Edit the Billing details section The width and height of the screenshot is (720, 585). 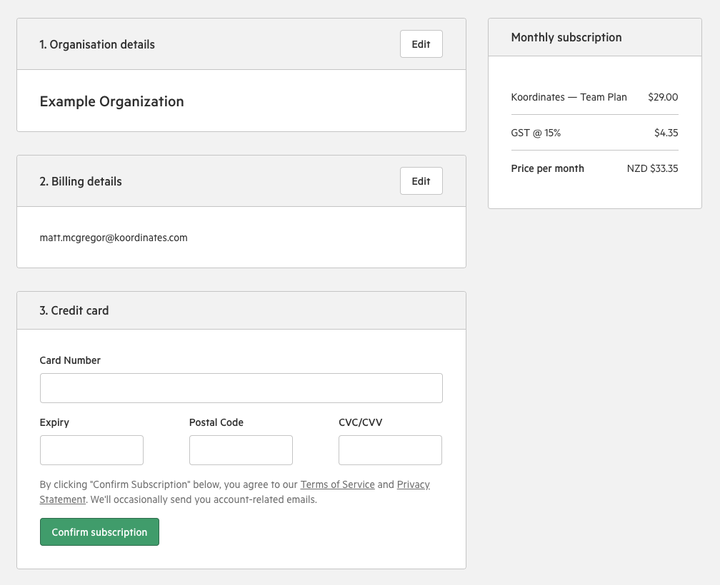click(x=421, y=181)
